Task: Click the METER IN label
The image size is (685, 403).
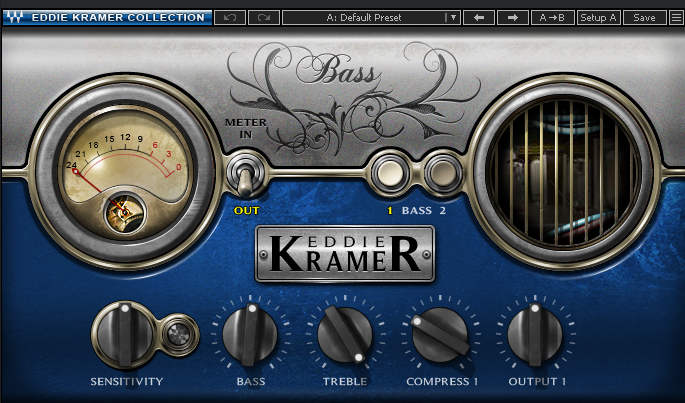Action: point(246,129)
